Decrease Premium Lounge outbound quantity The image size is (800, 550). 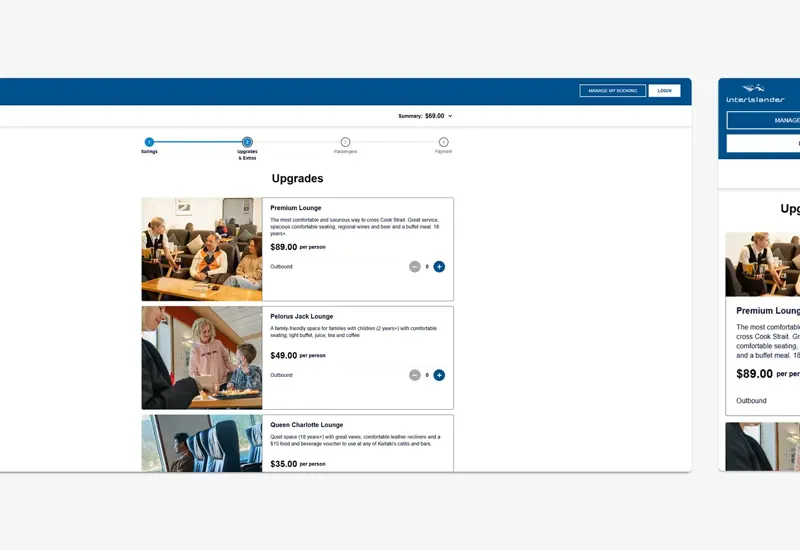415,266
